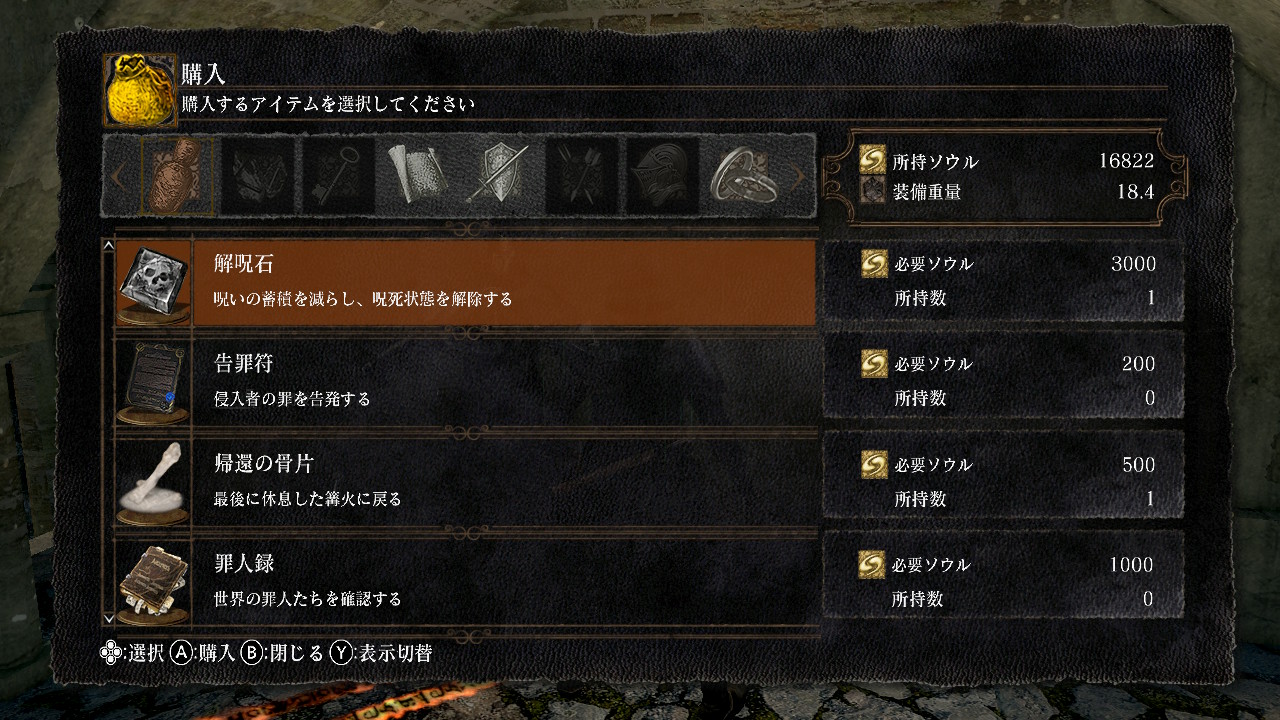The height and width of the screenshot is (720, 1280).
Task: Select the sword and shield category
Action: pos(501,175)
